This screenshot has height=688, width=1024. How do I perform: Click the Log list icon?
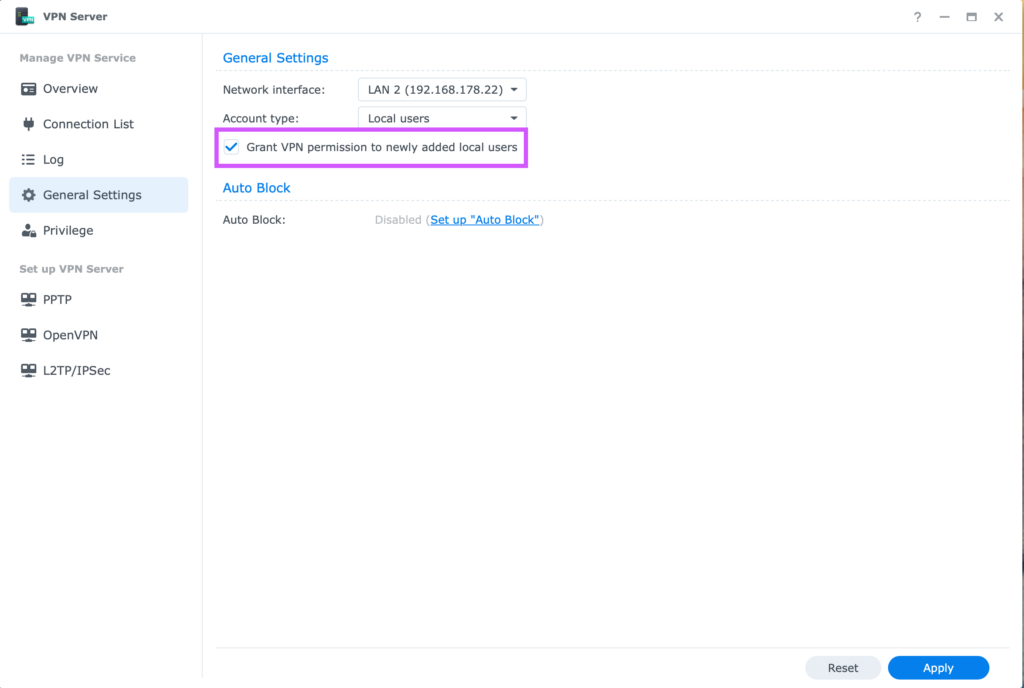pos(29,159)
